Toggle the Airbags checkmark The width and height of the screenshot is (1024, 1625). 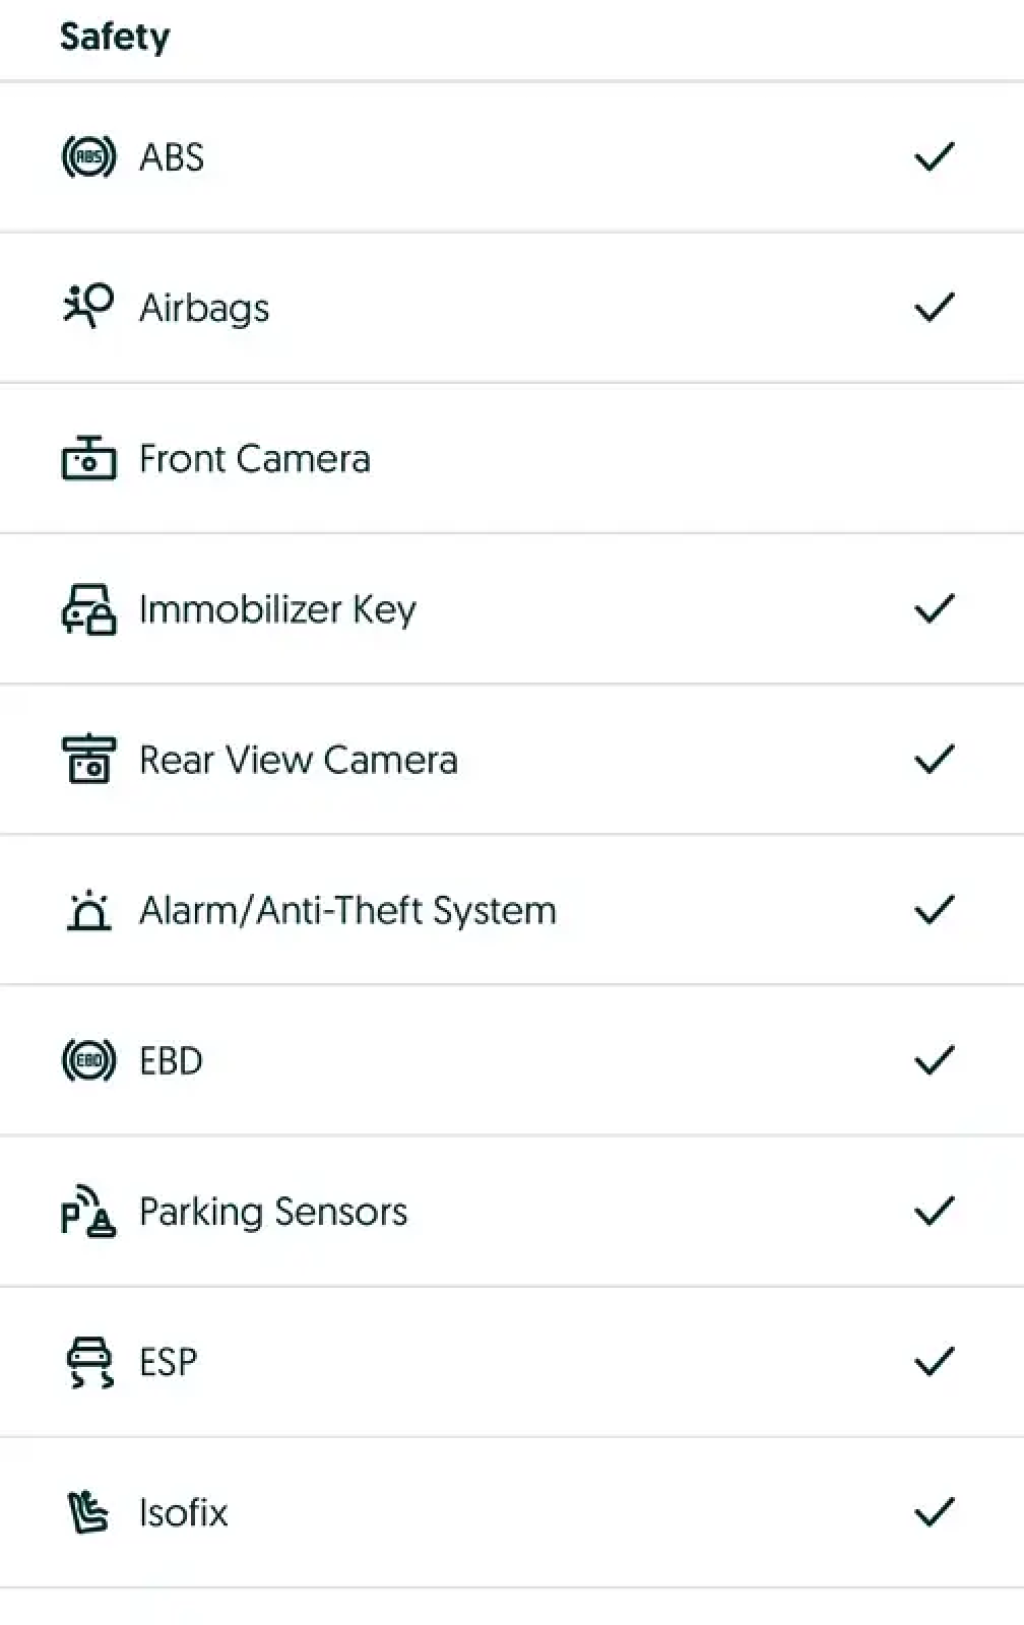[934, 307]
